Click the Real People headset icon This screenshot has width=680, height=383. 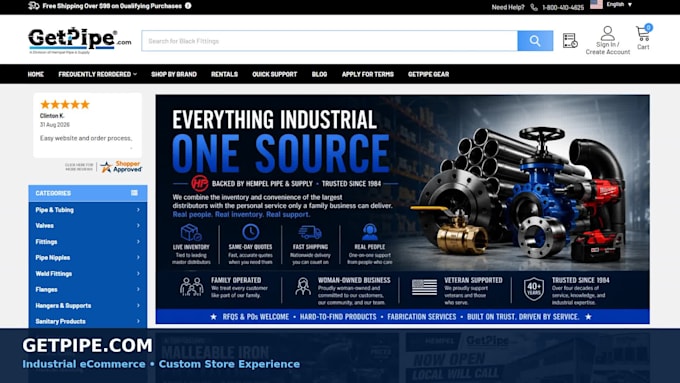[x=369, y=232]
